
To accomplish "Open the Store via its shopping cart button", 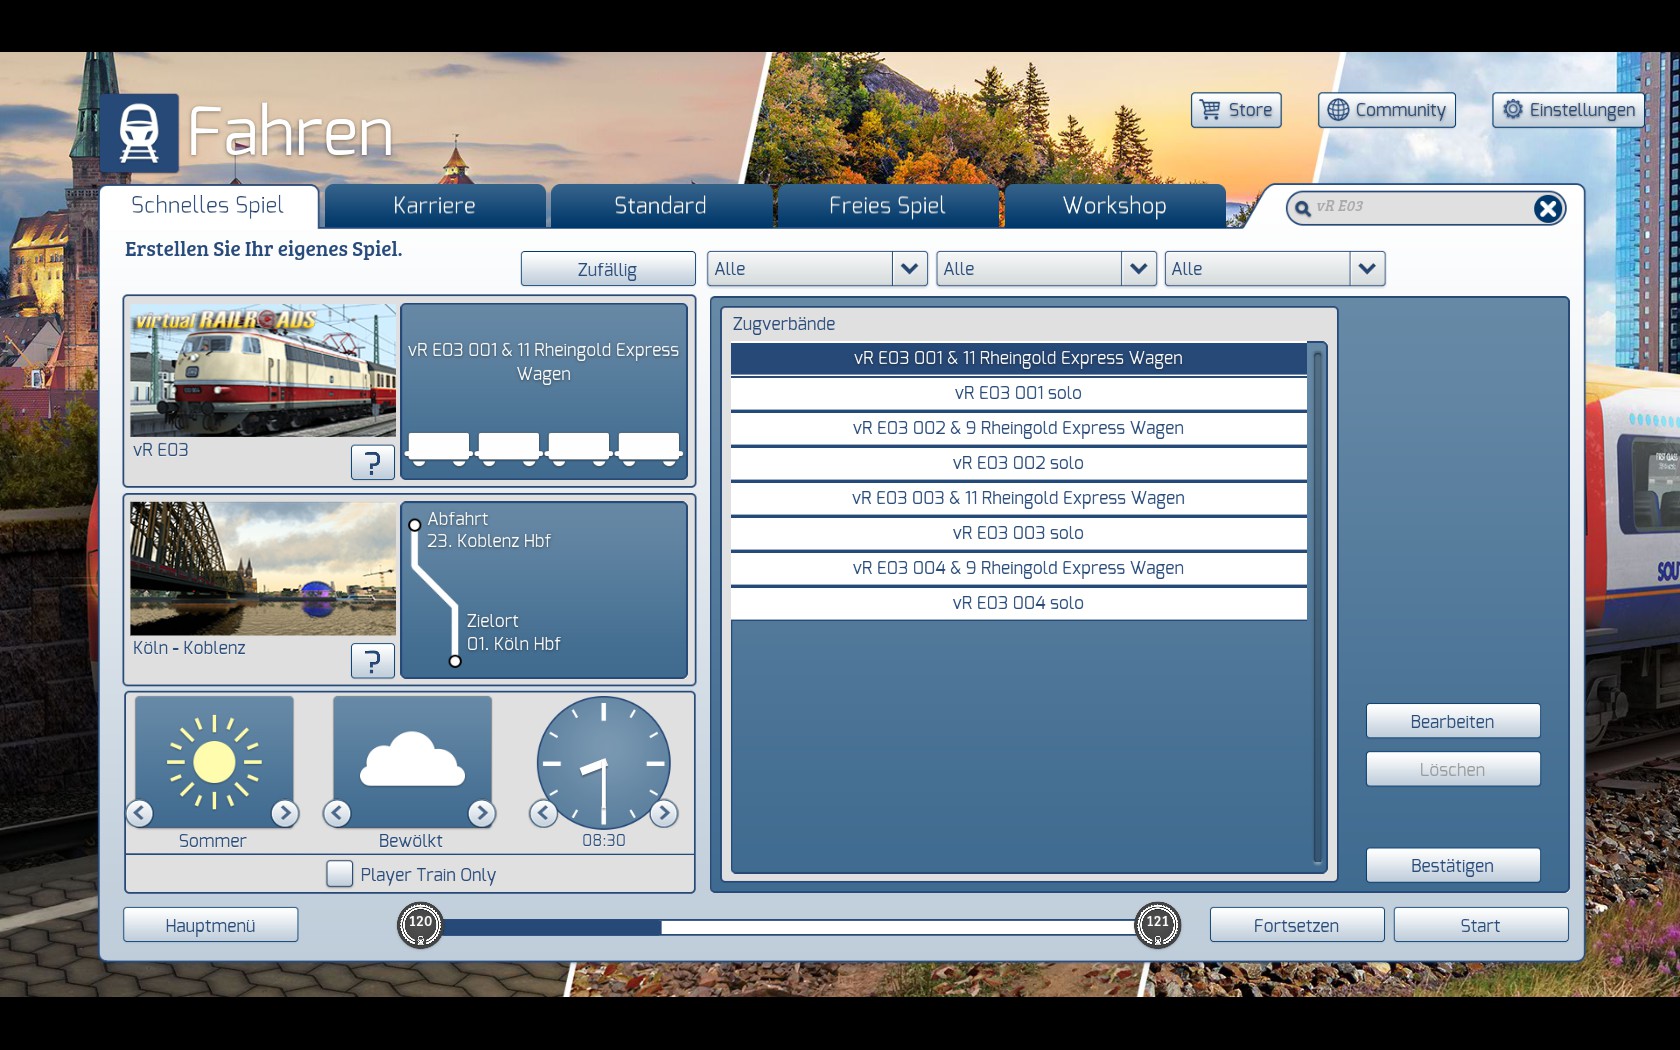I will (x=1236, y=110).
